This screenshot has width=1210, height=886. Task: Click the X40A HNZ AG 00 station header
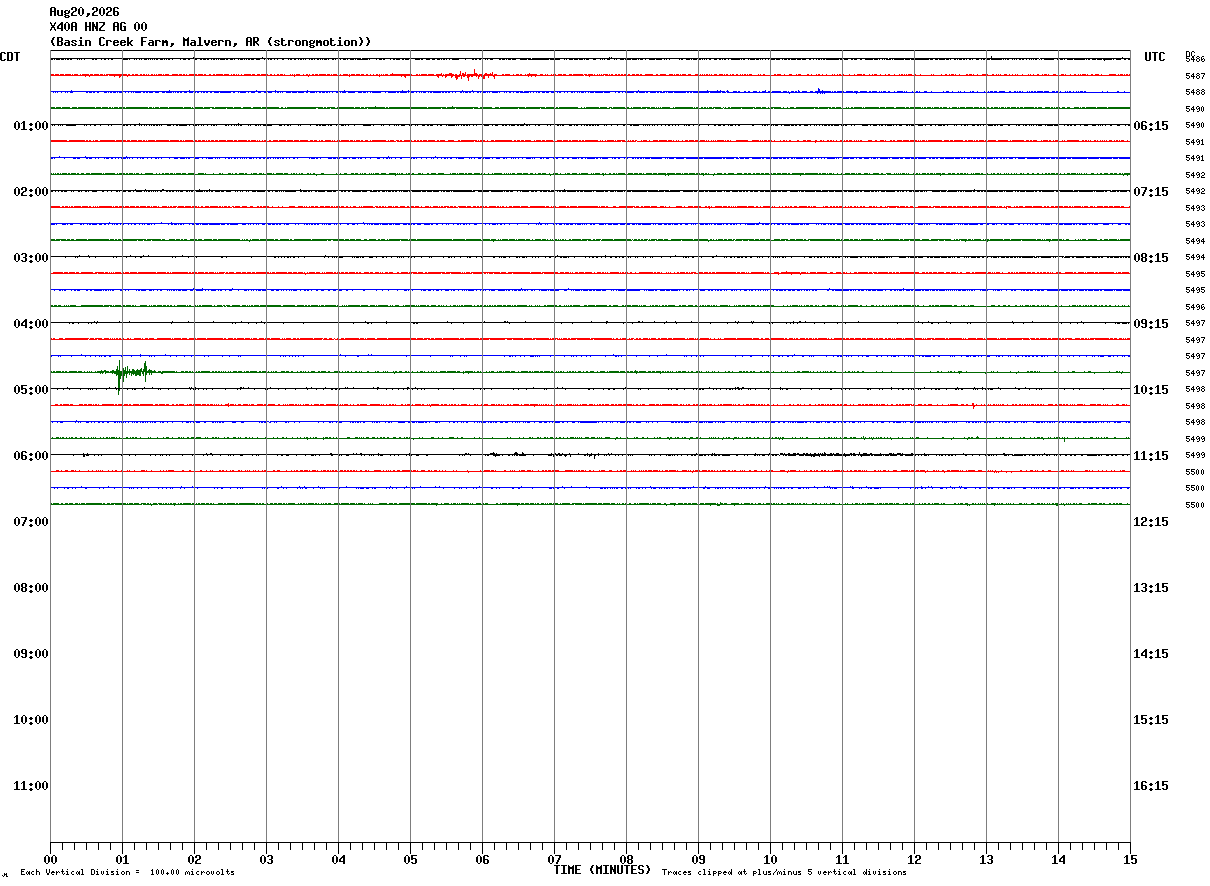[x=99, y=27]
